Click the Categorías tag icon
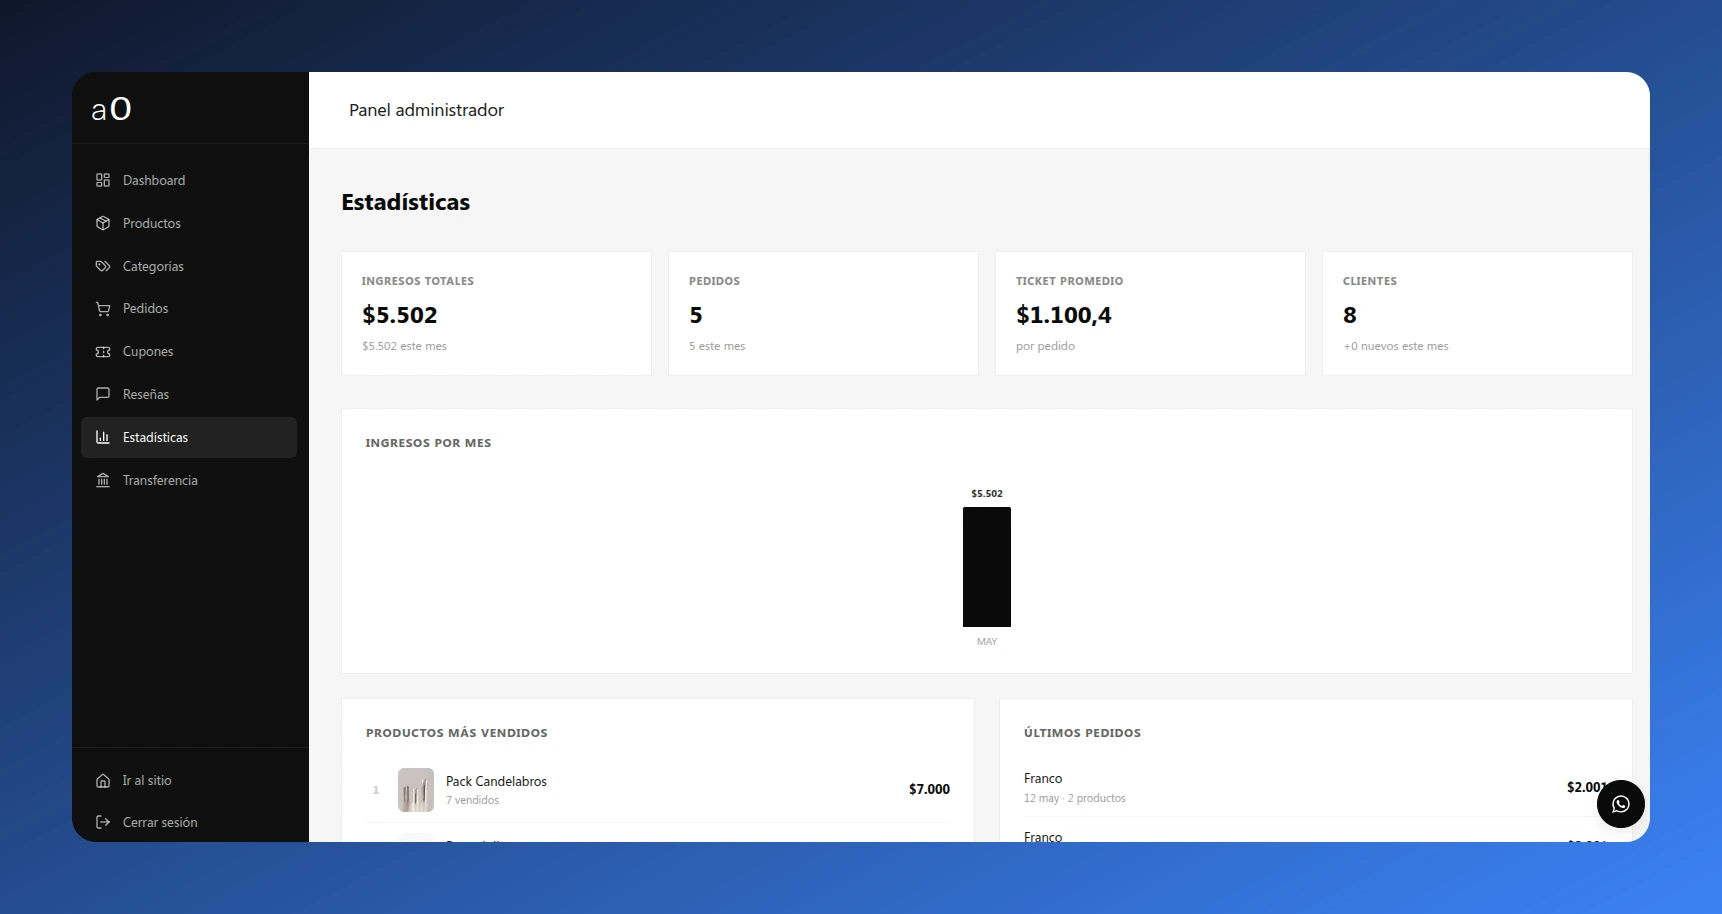The width and height of the screenshot is (1722, 914). [103, 266]
